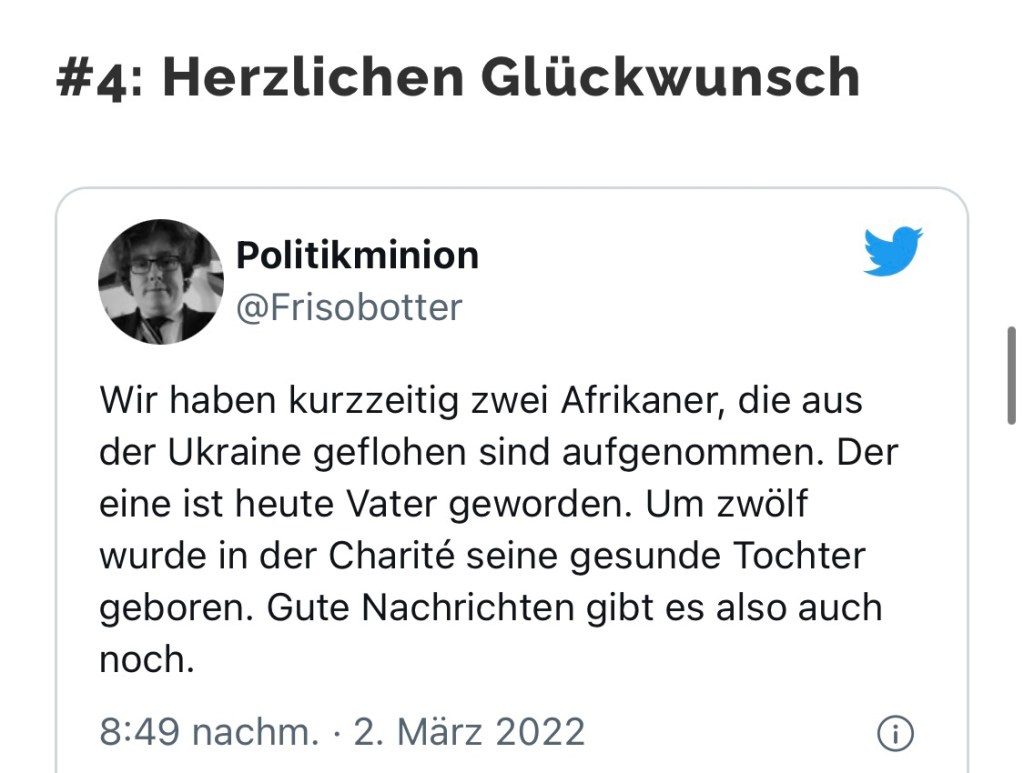Click the Politikminion profile picture
The height and width of the screenshot is (773, 1024).
(160, 282)
